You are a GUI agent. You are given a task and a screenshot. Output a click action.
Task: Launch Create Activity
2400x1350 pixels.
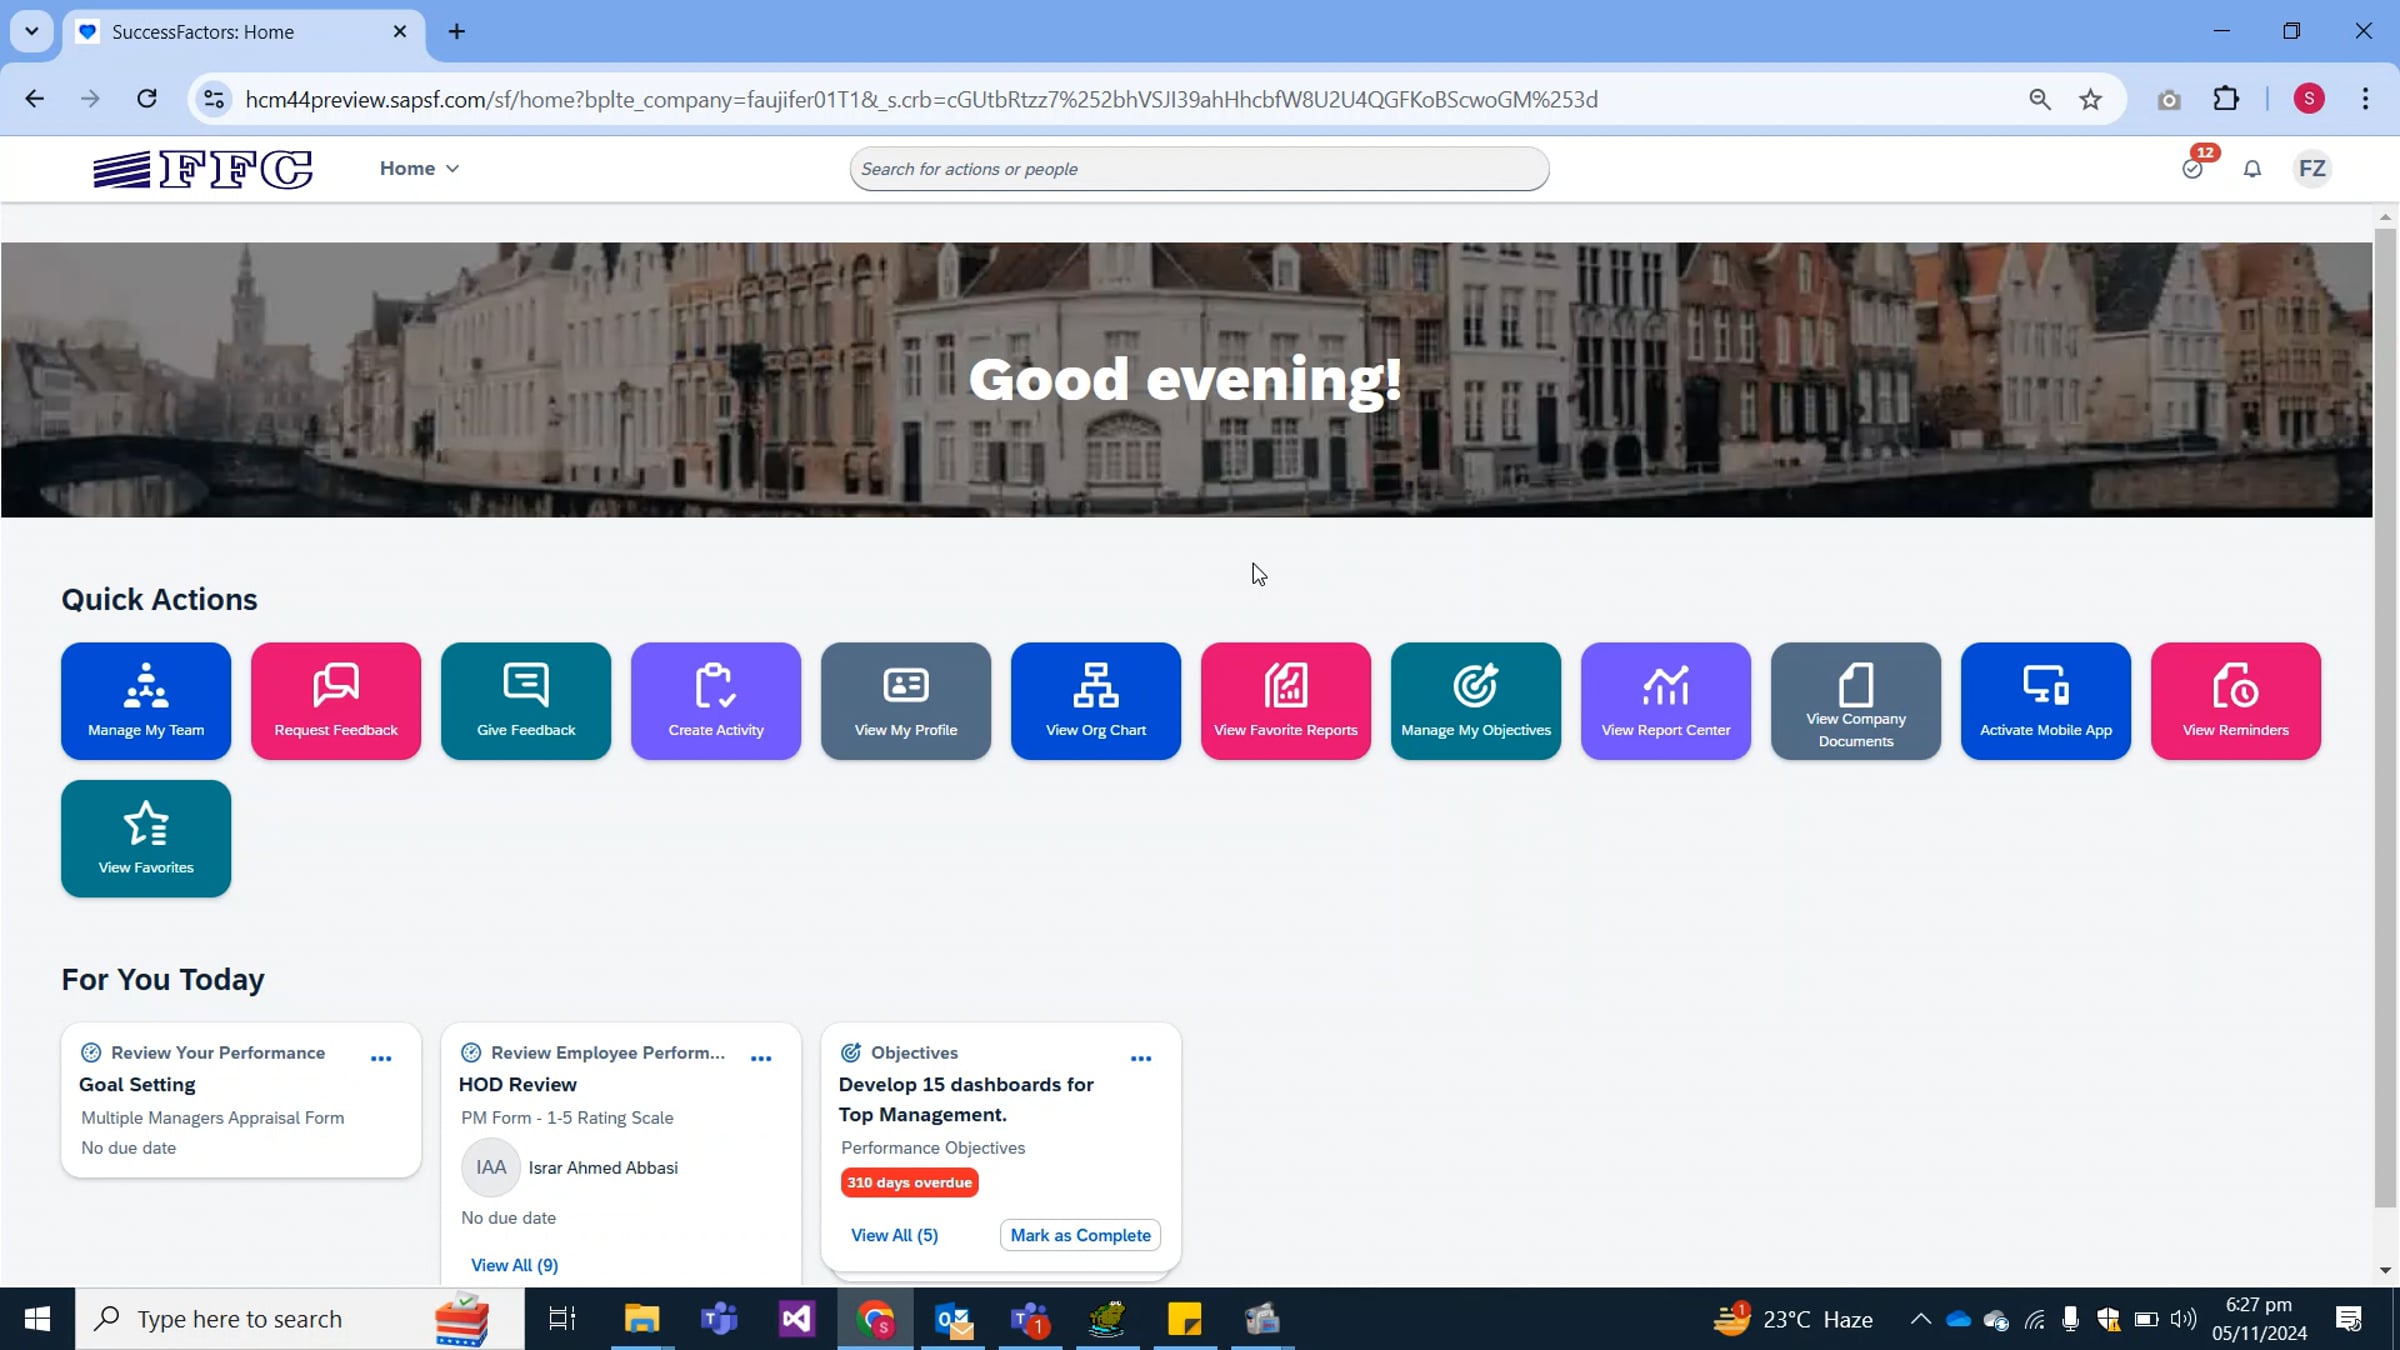715,700
